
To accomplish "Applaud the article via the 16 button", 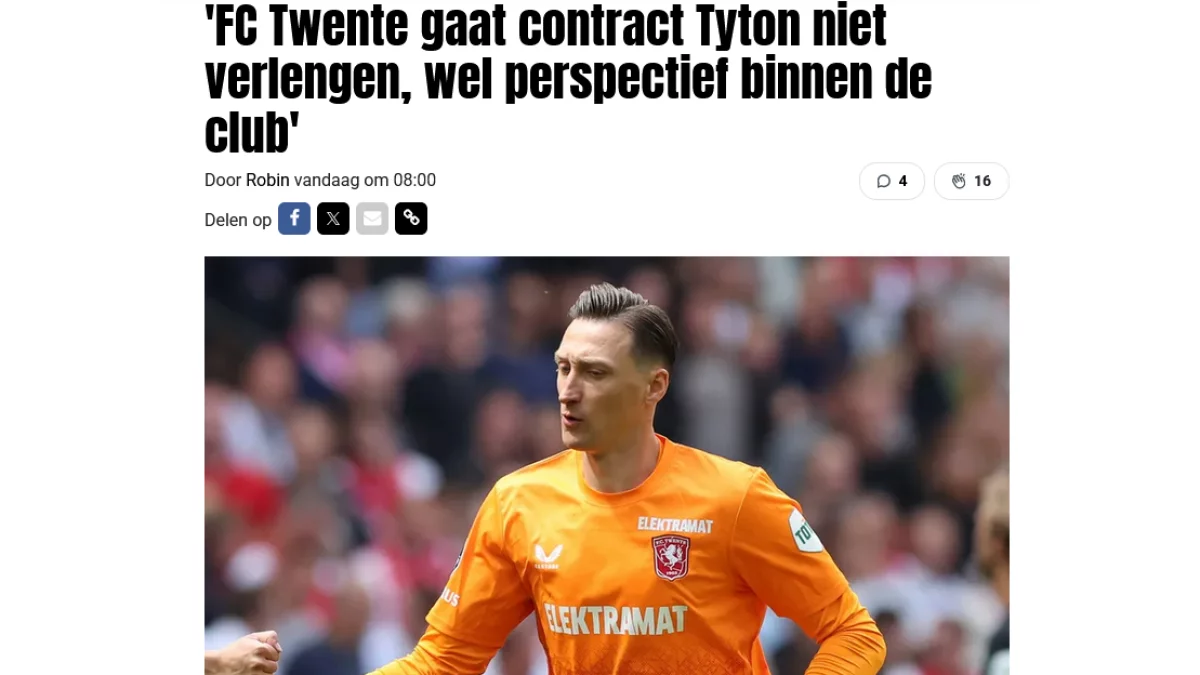I will point(971,181).
